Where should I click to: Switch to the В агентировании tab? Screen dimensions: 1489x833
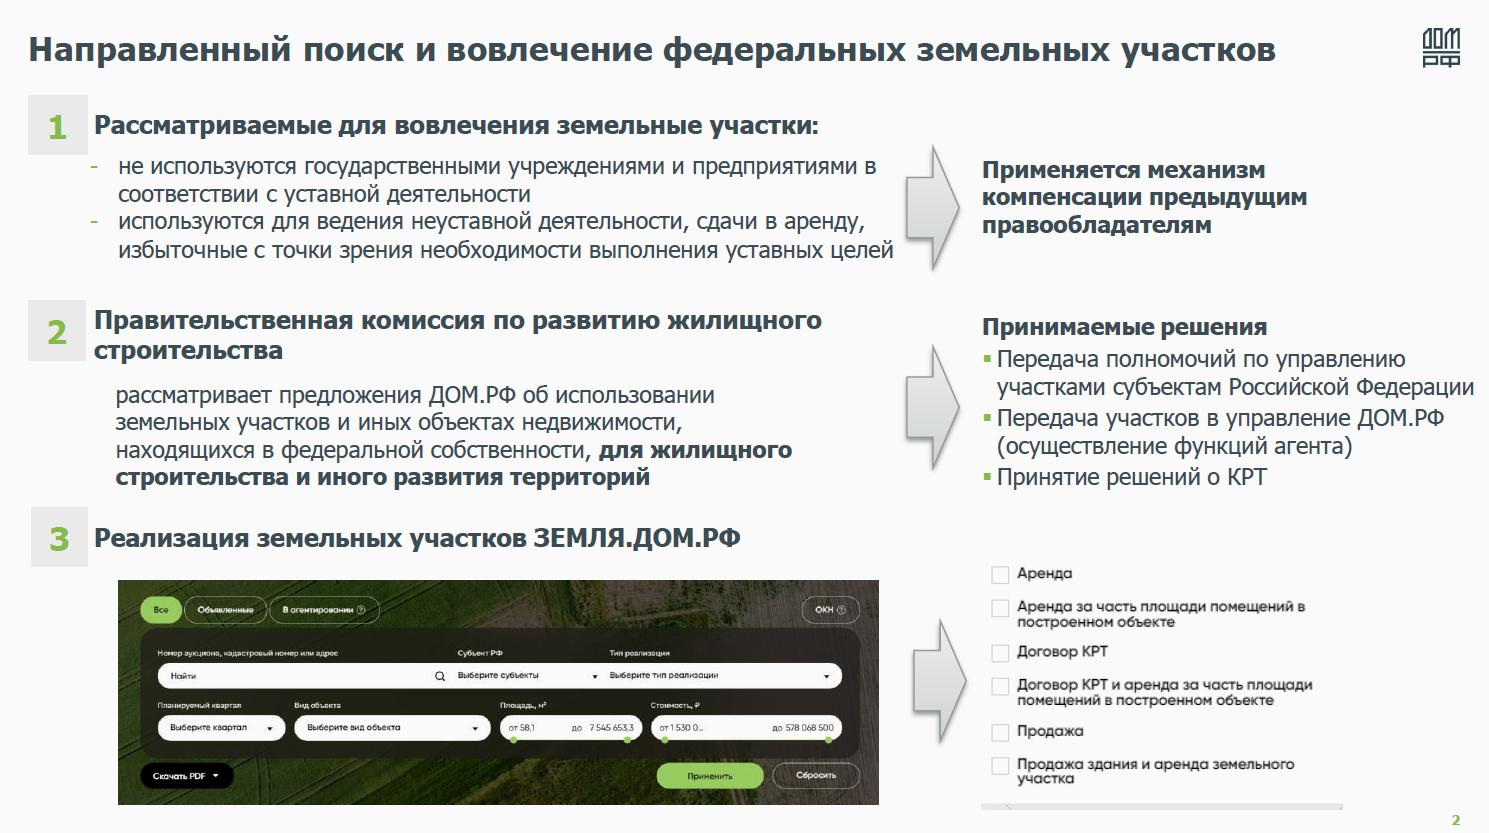[x=323, y=610]
